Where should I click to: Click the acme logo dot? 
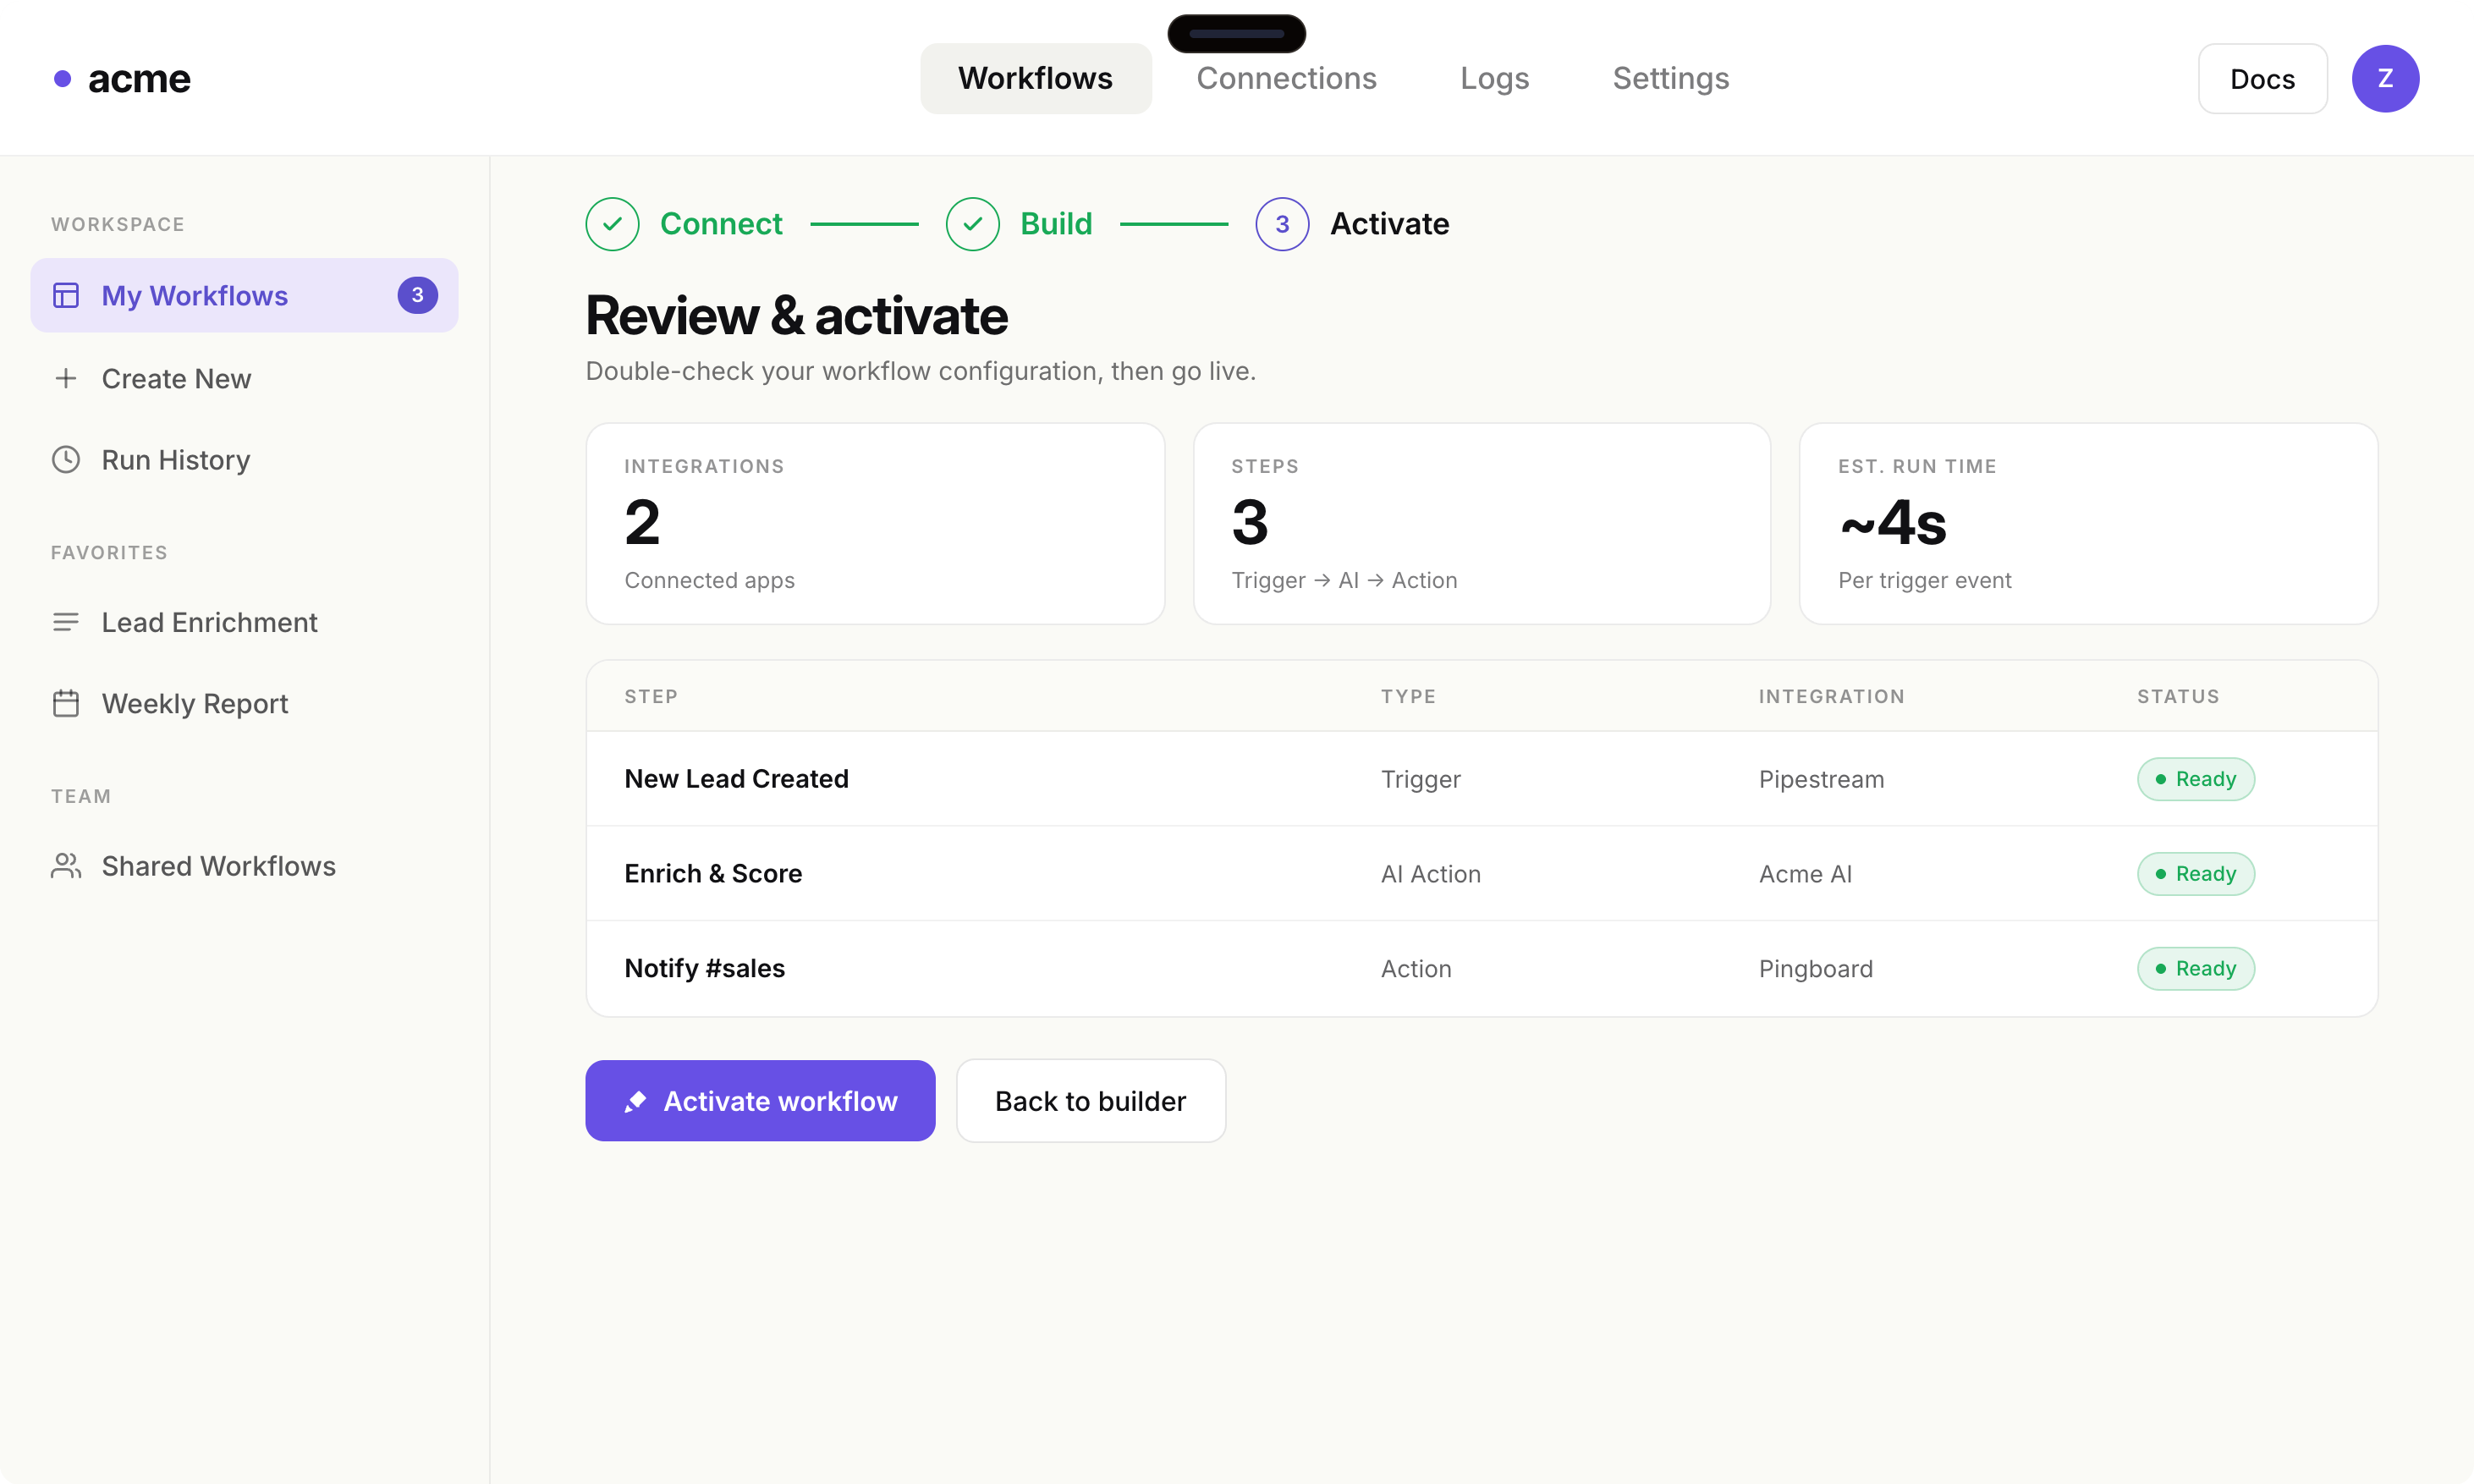click(62, 78)
